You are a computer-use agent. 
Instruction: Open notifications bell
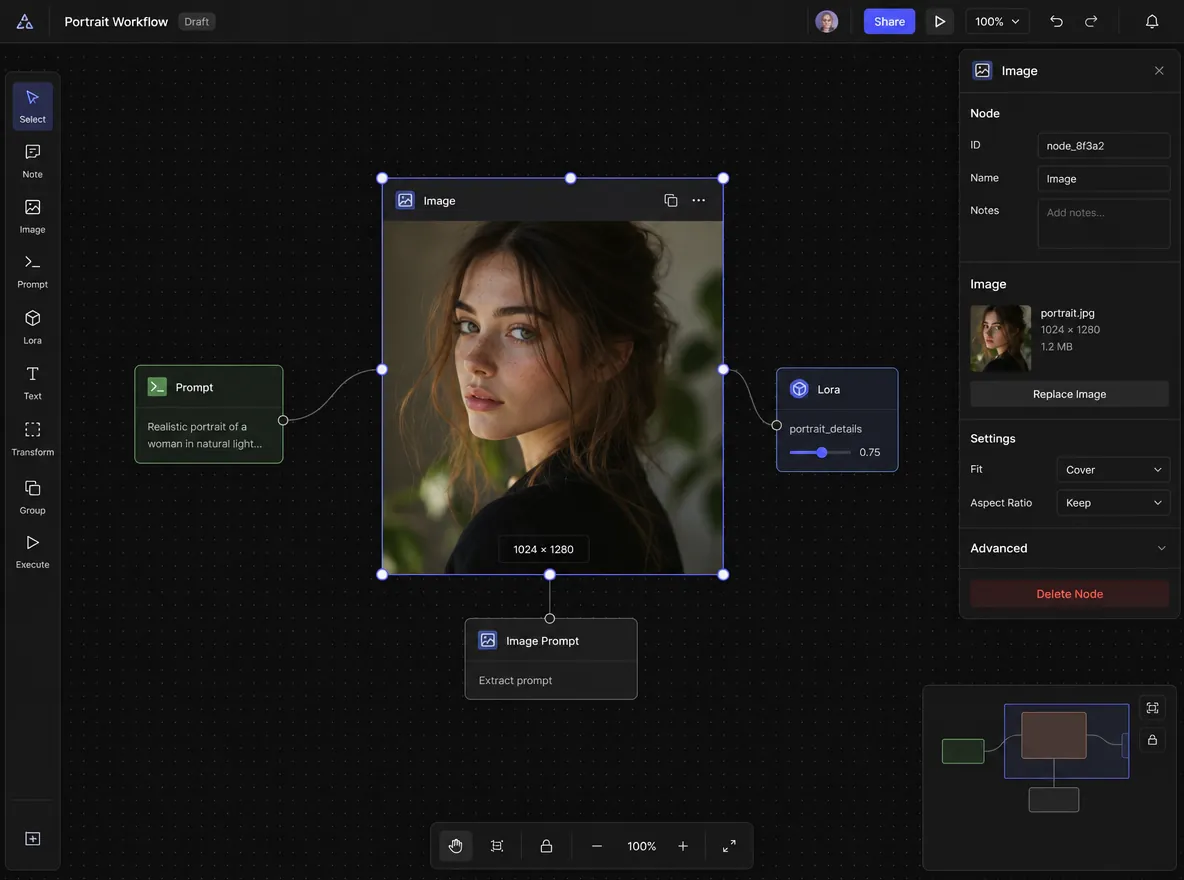pyautogui.click(x=1152, y=21)
